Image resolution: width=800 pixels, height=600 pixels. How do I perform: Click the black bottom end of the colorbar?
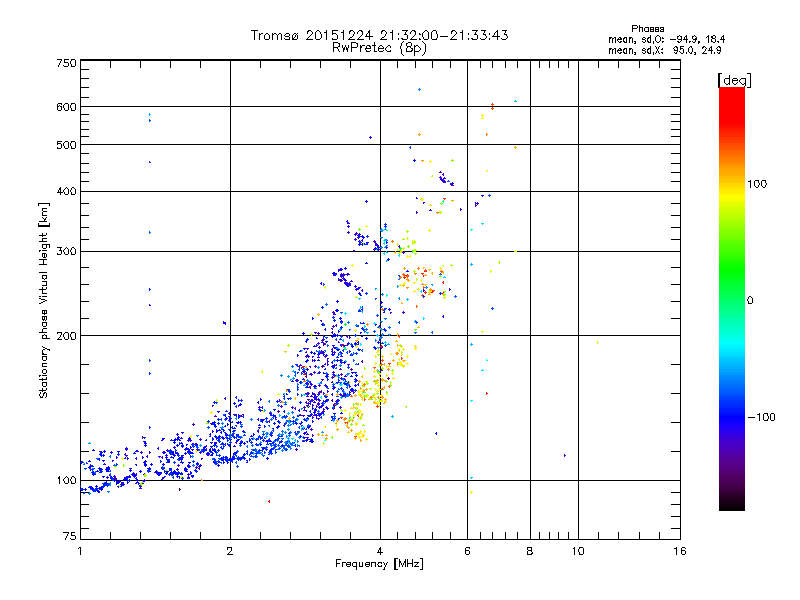732,505
